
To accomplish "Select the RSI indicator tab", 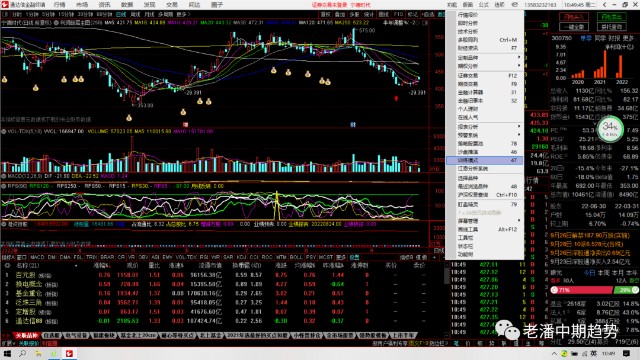I will pos(204,257).
